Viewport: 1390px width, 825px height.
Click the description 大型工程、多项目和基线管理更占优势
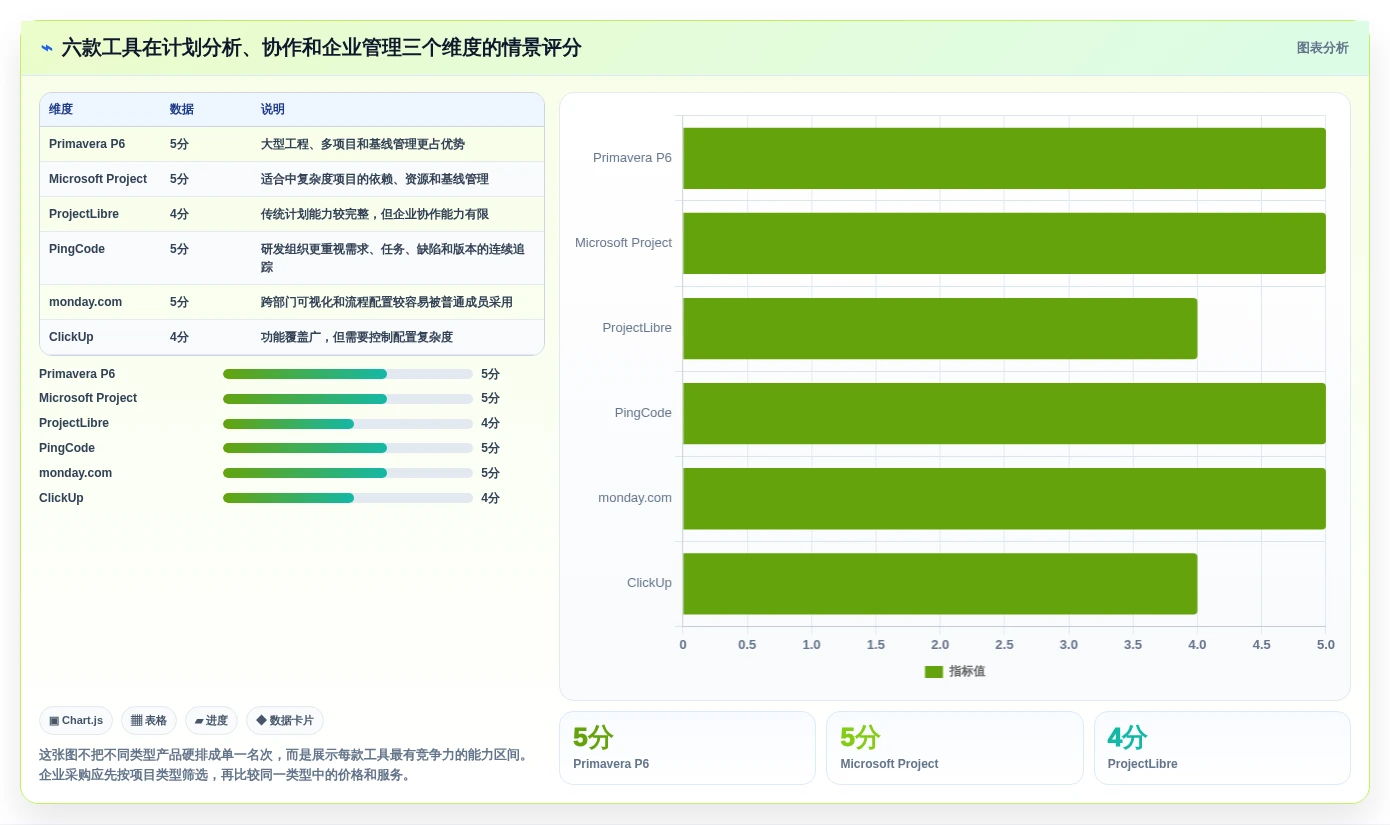click(x=363, y=144)
